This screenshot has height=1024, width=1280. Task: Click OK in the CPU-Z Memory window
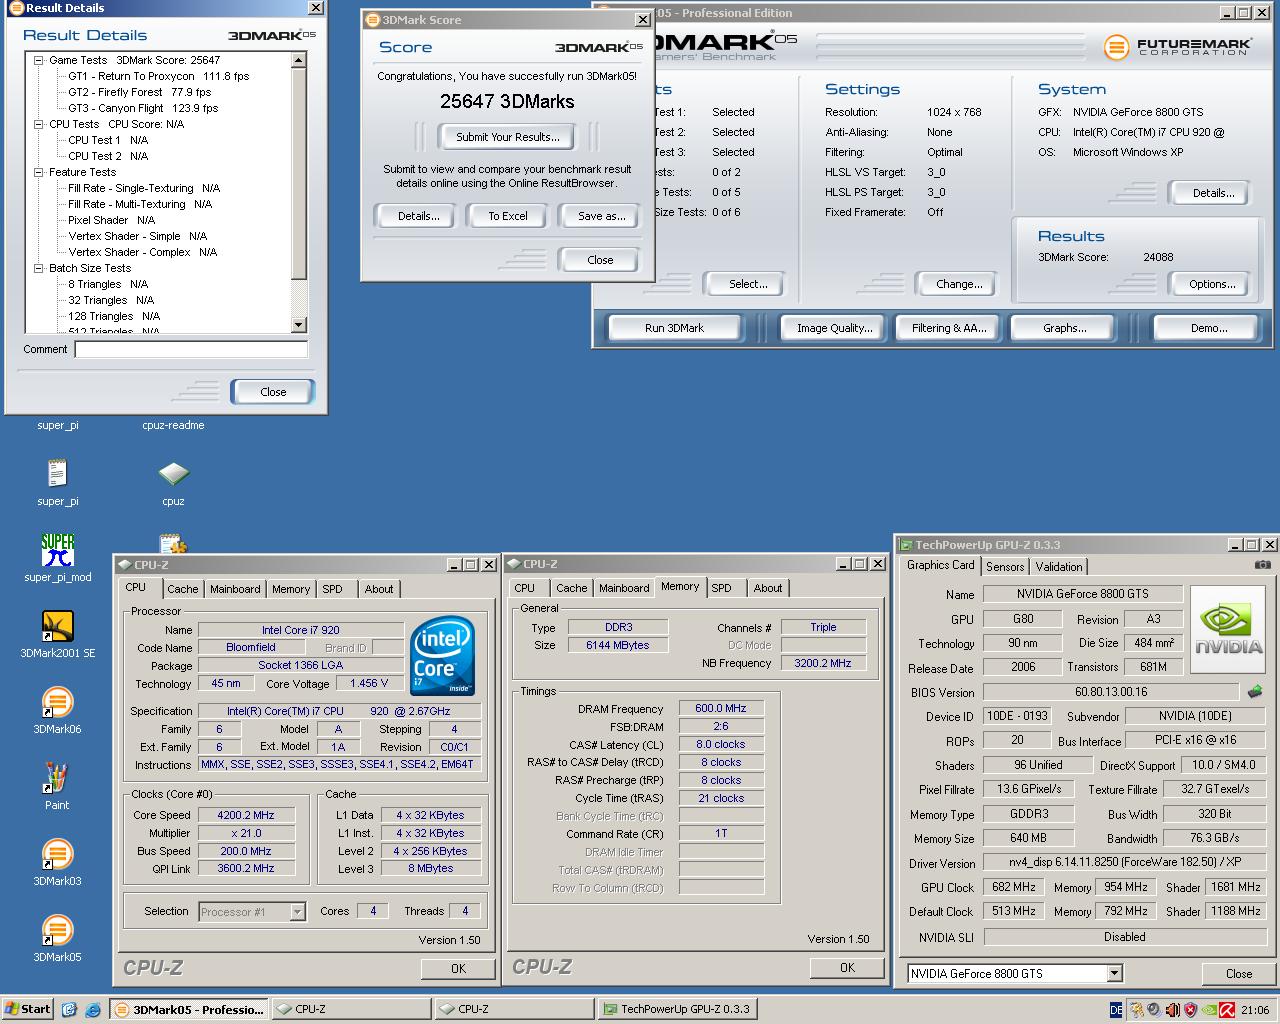[x=847, y=967]
